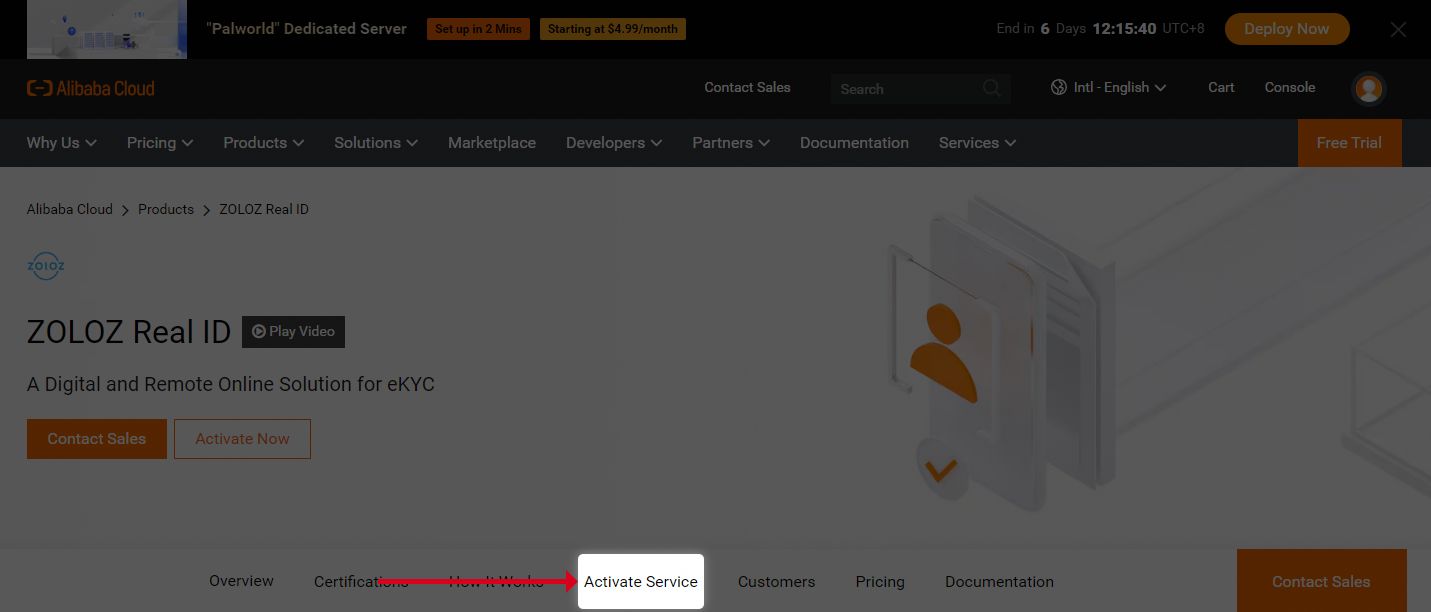
Task: Click the Free Trial button
Action: (x=1349, y=143)
